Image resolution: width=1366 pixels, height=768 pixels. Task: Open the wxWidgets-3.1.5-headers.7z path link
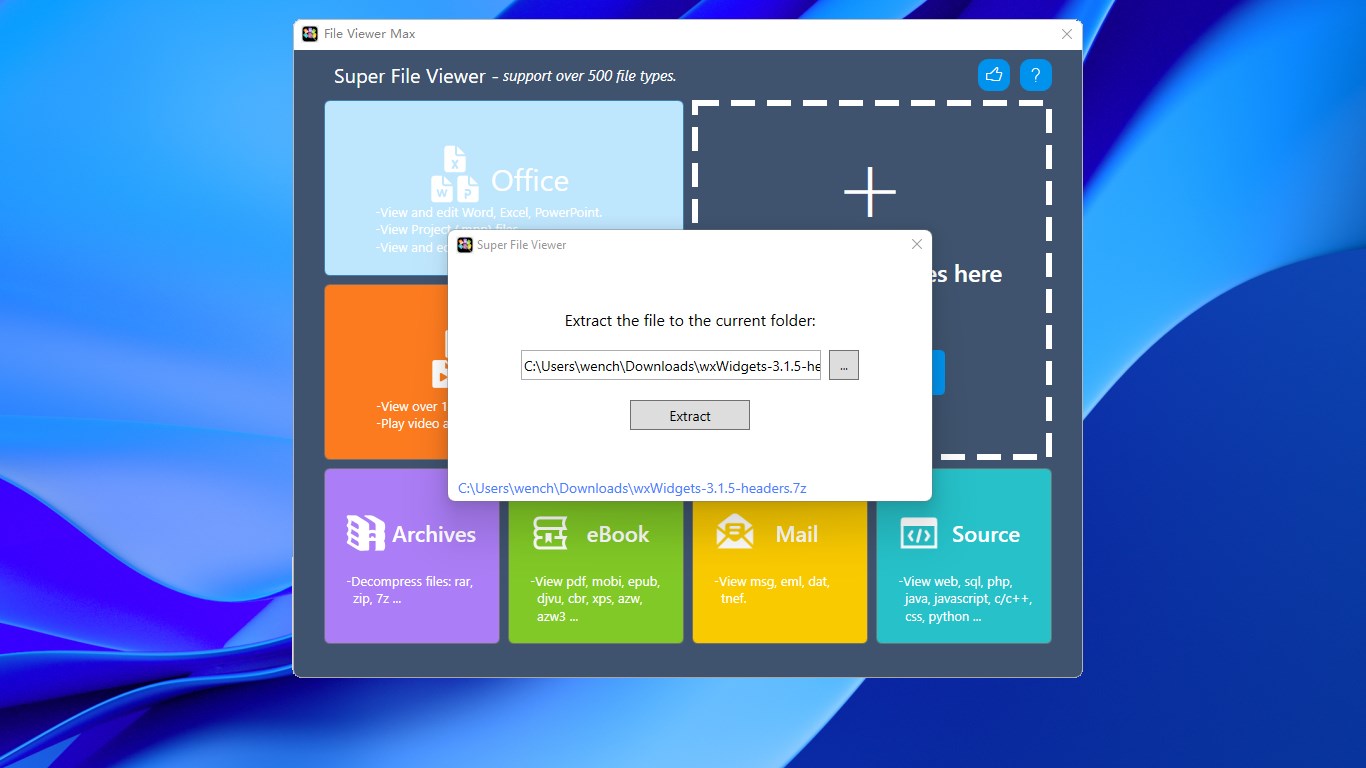click(x=632, y=488)
